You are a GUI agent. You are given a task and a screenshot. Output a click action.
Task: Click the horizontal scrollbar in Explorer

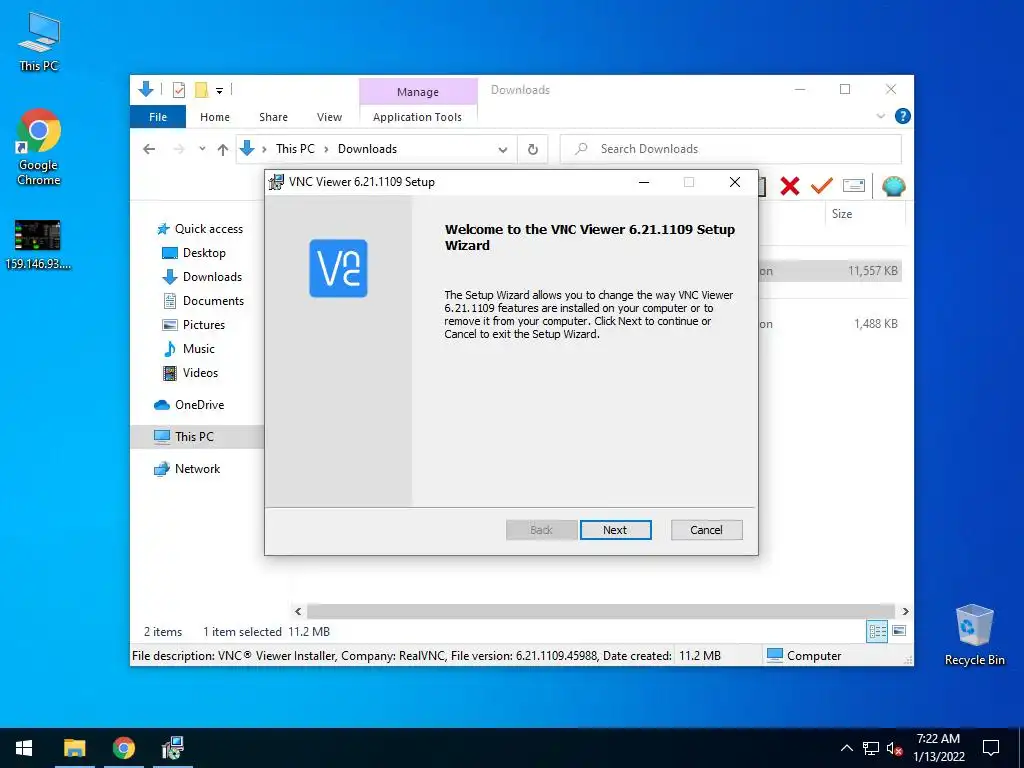pos(601,611)
